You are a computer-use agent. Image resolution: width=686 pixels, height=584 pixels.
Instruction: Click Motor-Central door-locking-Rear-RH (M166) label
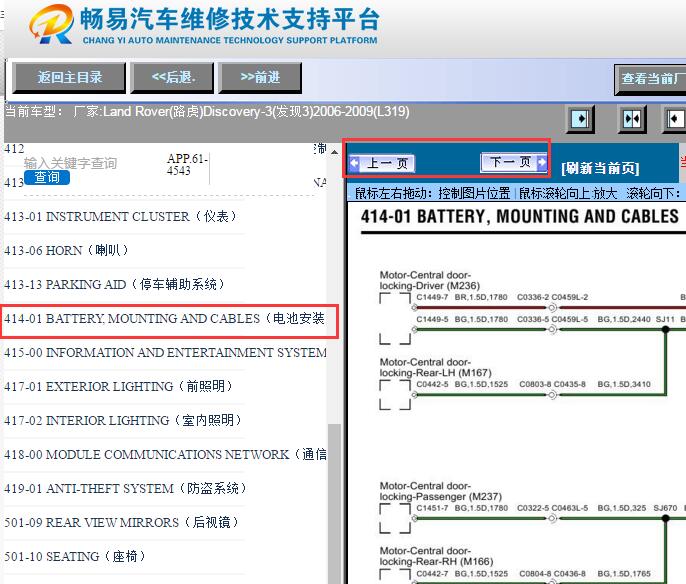point(436,556)
